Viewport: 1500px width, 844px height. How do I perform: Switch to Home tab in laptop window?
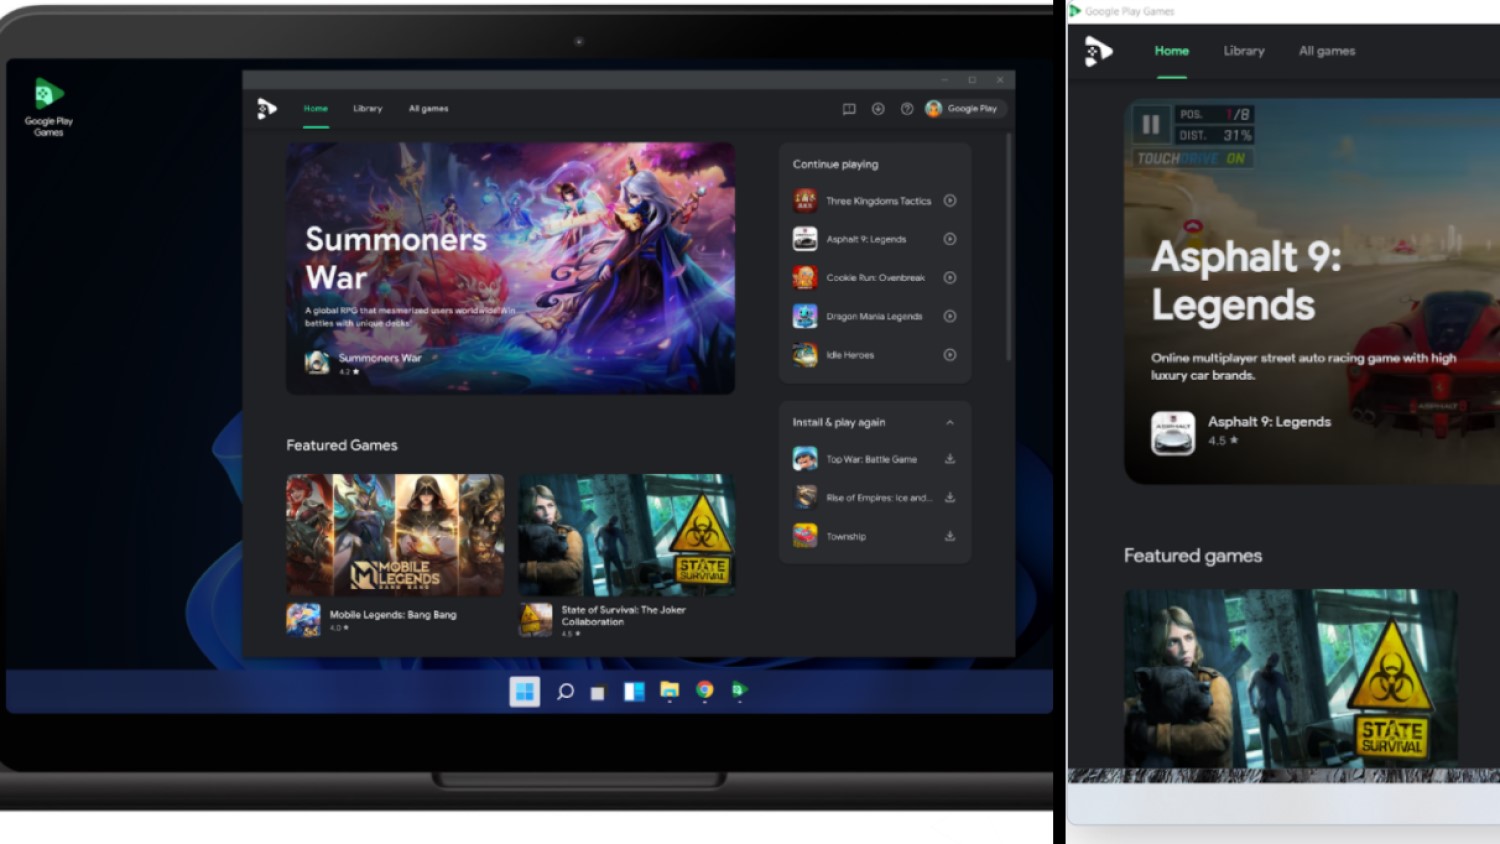point(316,109)
